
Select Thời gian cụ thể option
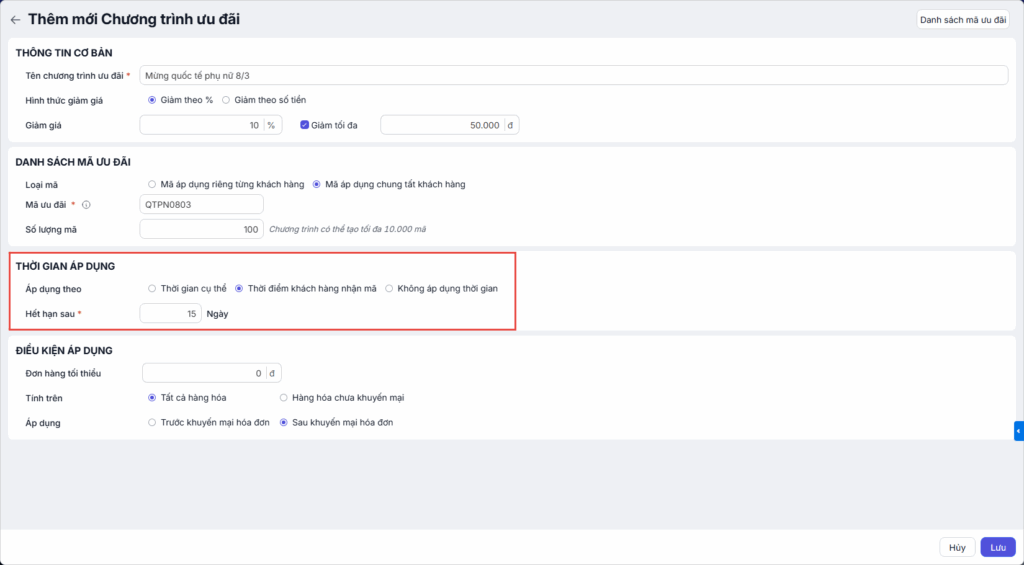coord(152,289)
